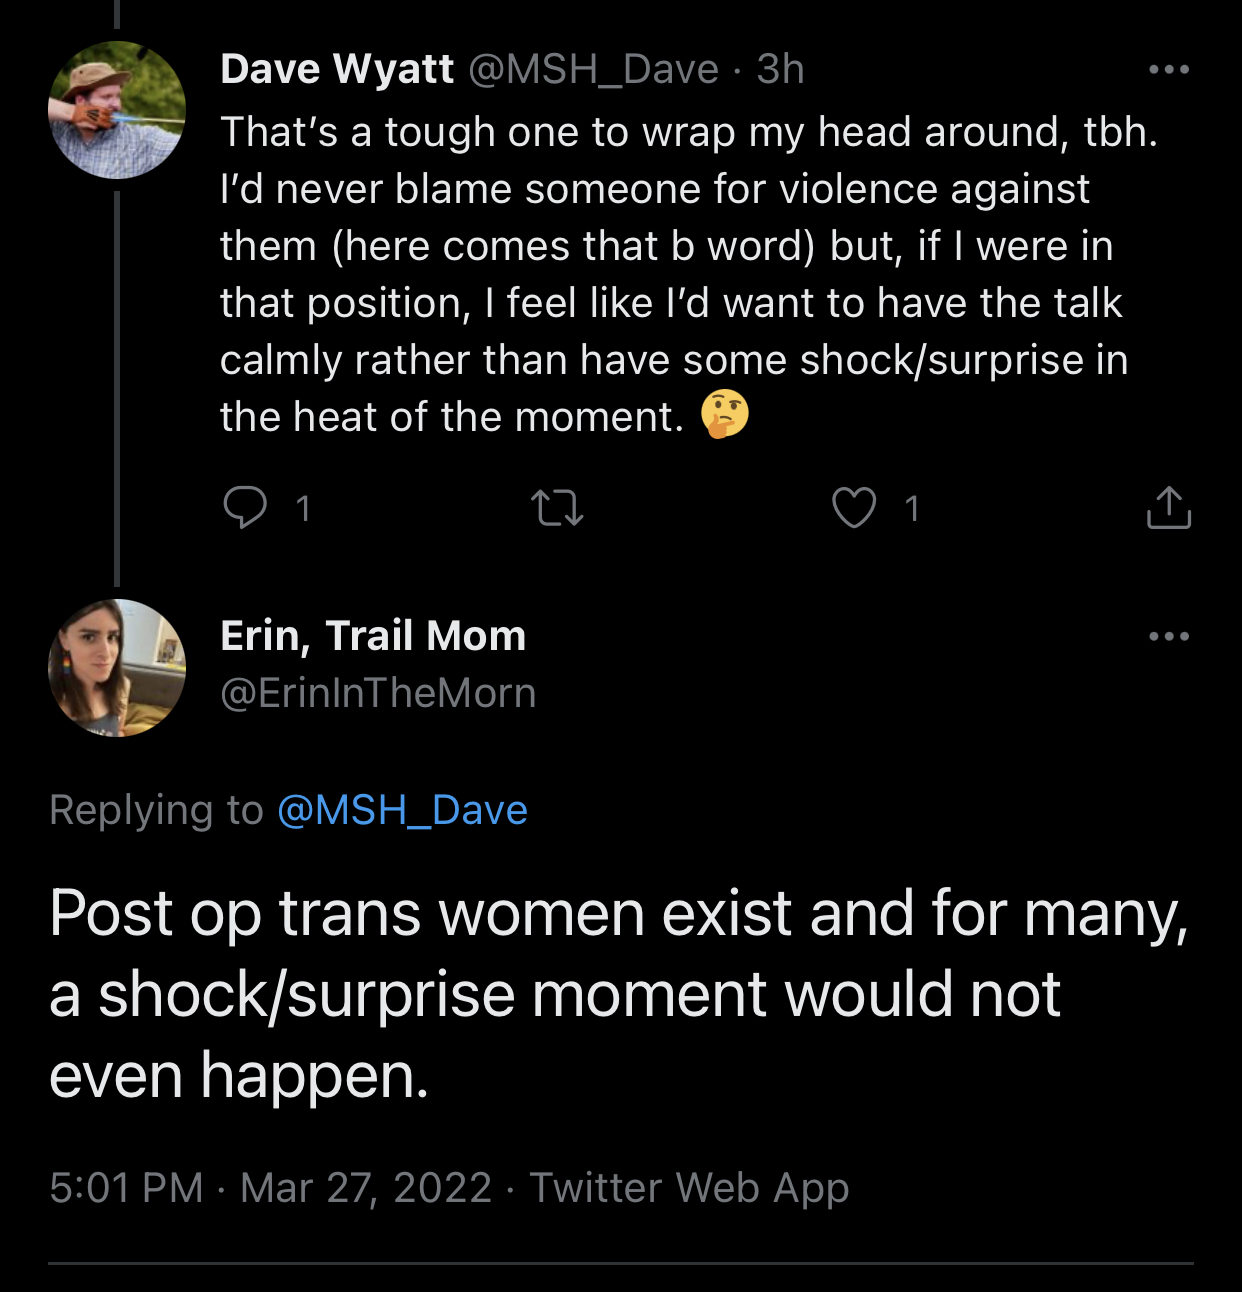Image resolution: width=1242 pixels, height=1292 pixels.
Task: Click the Erin, Trail Mom display name
Action: point(373,636)
